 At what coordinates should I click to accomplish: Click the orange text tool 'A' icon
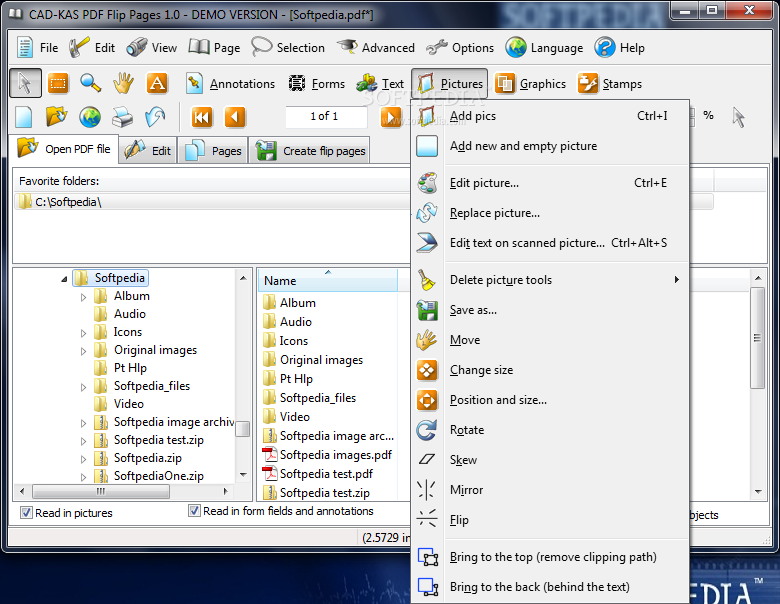point(157,83)
